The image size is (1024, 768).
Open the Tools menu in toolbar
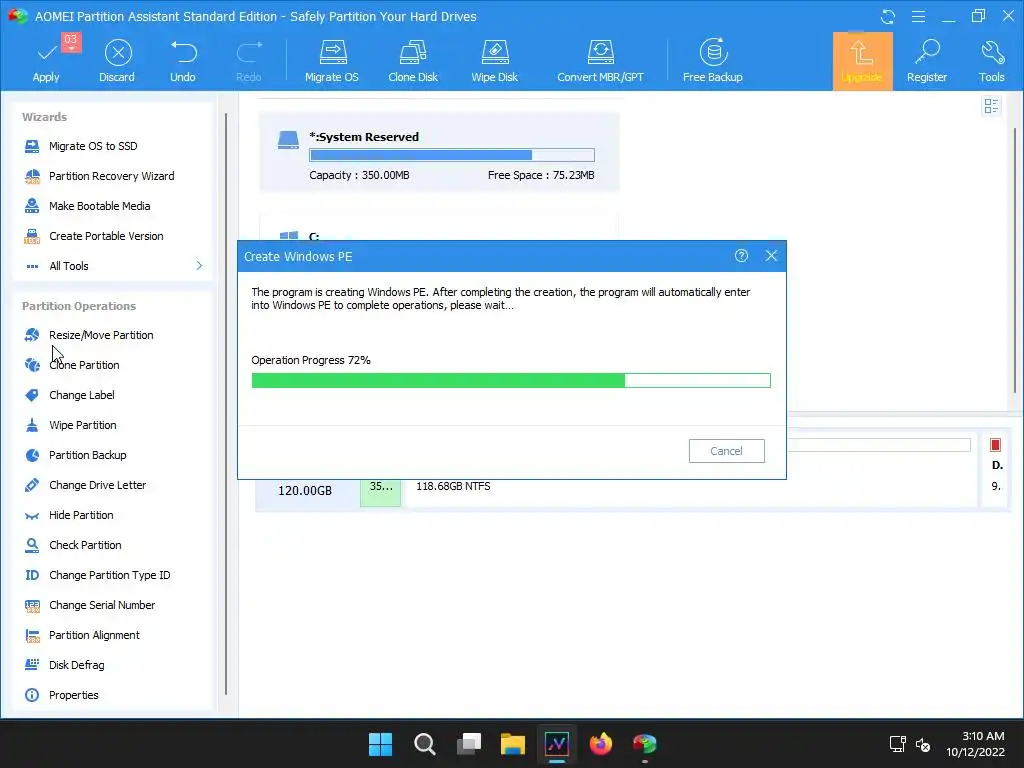point(991,60)
